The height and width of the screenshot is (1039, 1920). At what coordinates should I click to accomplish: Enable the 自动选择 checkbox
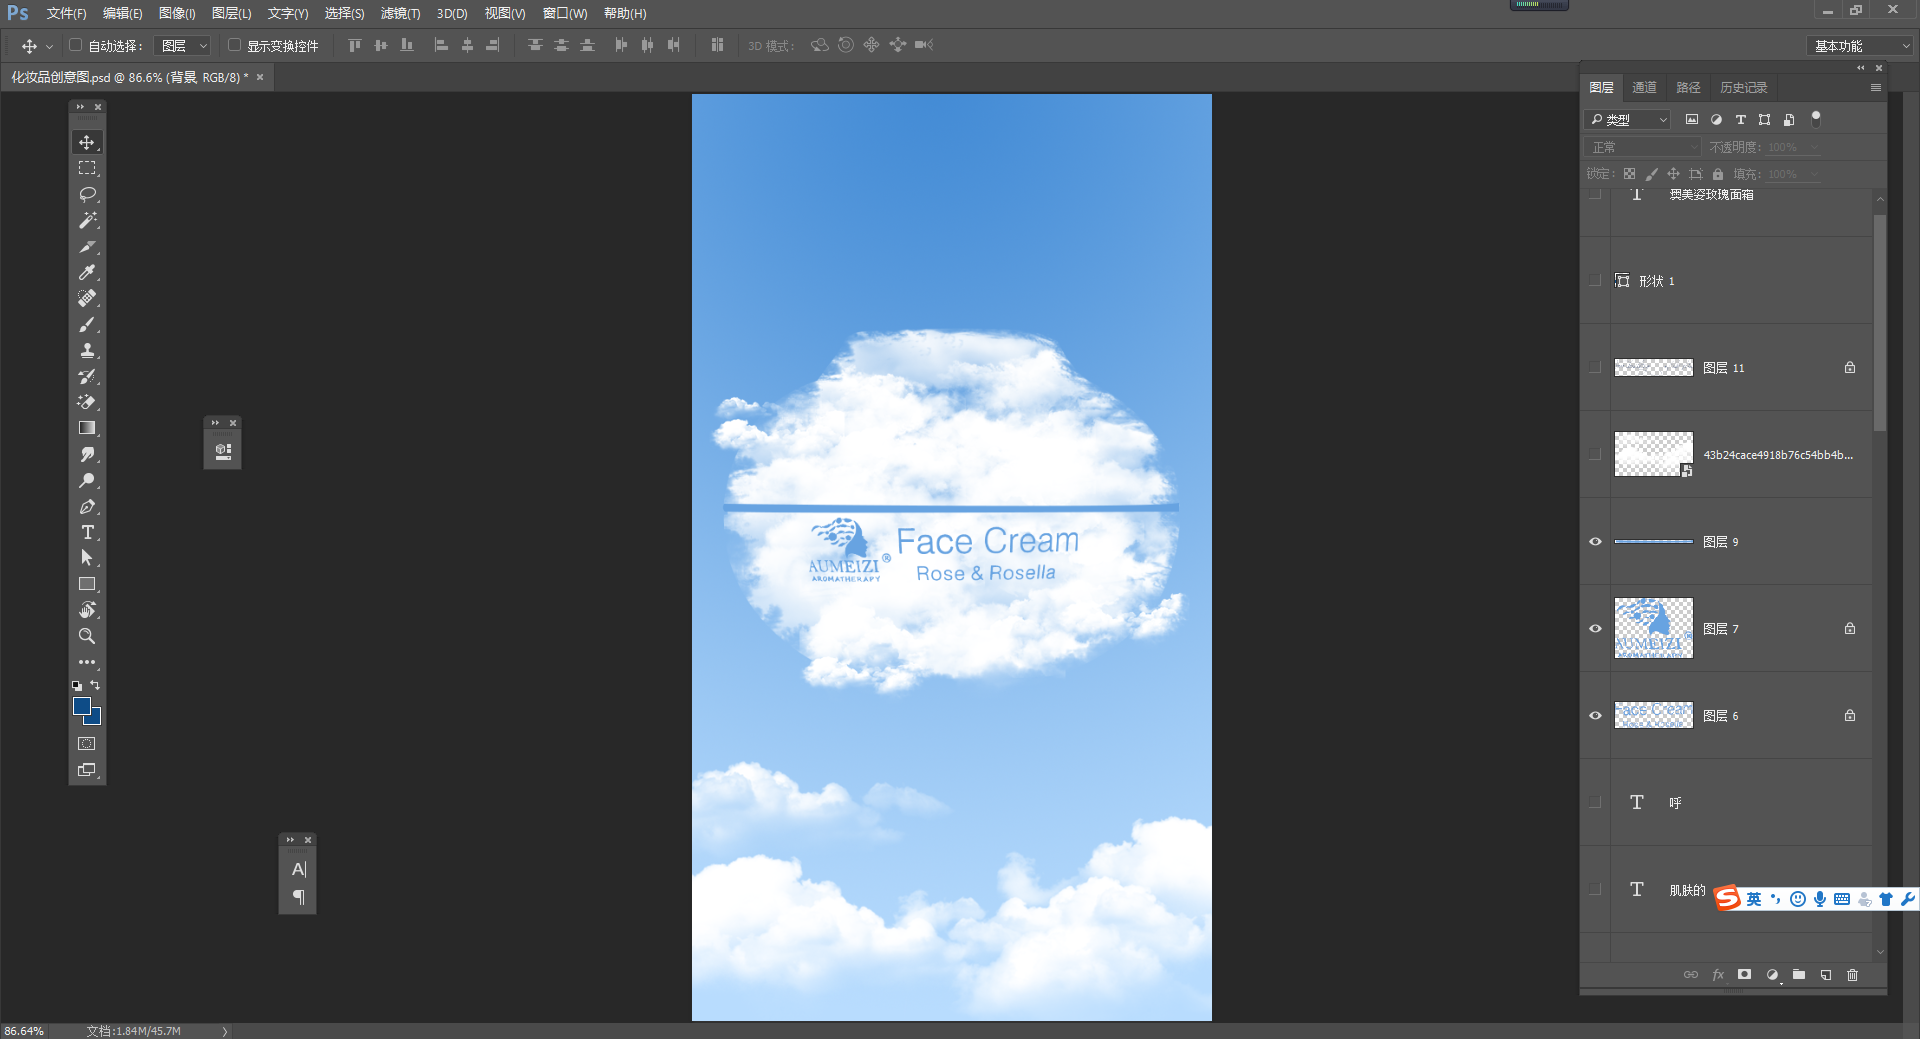point(75,45)
